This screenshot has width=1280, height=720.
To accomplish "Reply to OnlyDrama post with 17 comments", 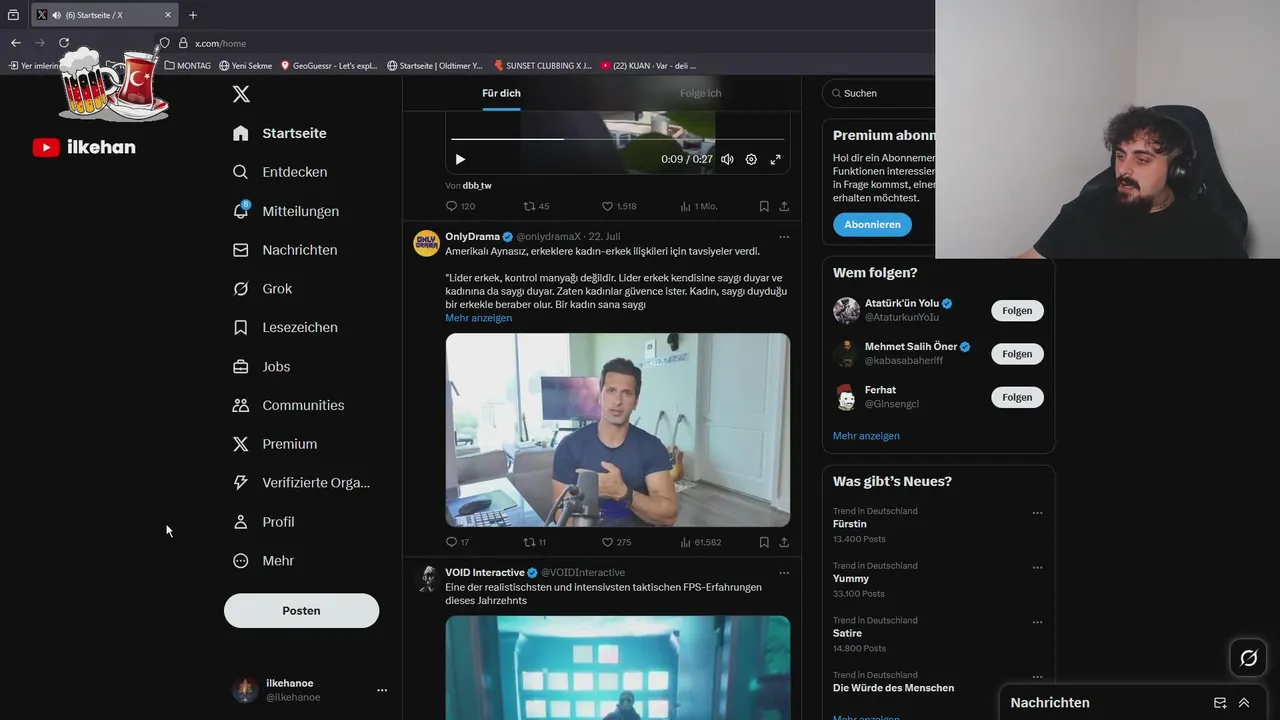I will pyautogui.click(x=451, y=542).
